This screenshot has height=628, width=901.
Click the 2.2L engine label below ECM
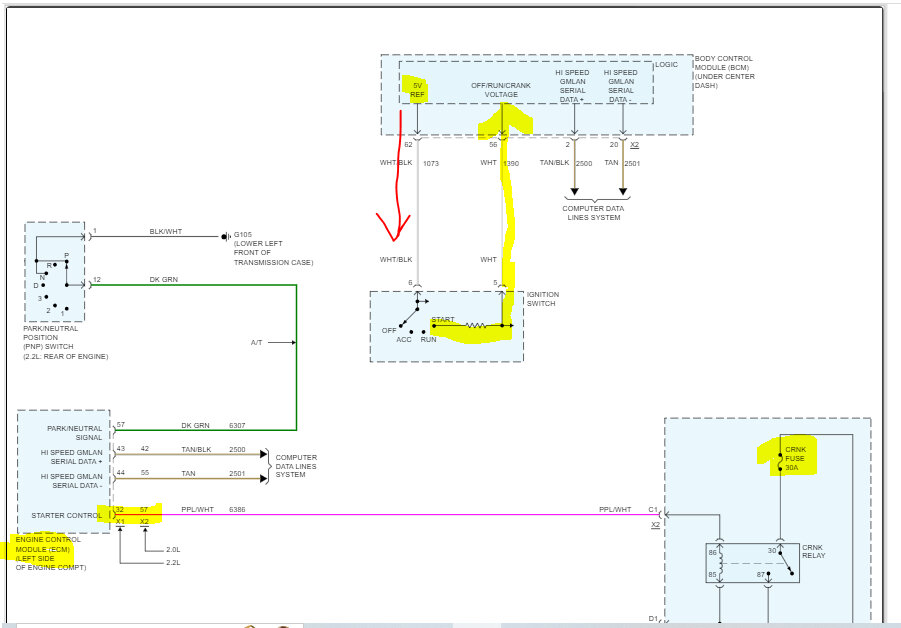tap(173, 562)
